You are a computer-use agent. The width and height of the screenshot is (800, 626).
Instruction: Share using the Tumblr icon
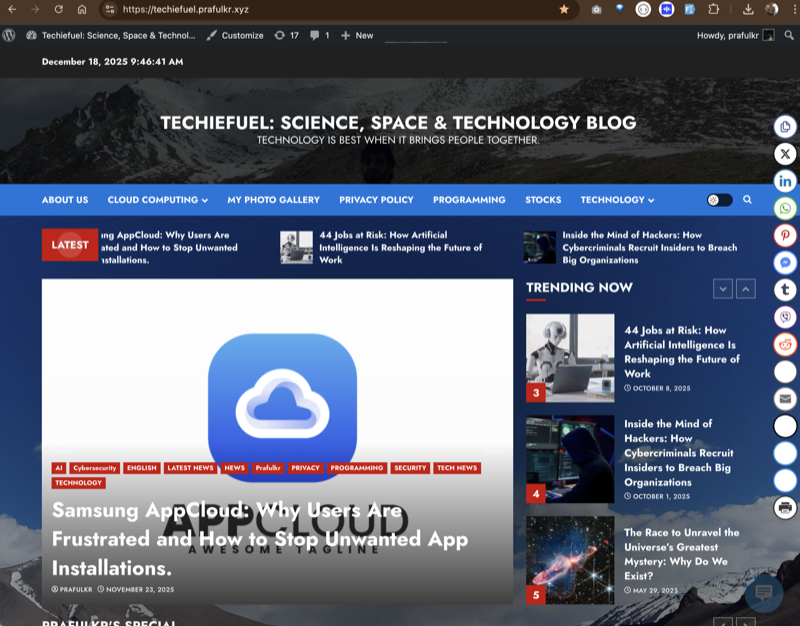tap(786, 288)
